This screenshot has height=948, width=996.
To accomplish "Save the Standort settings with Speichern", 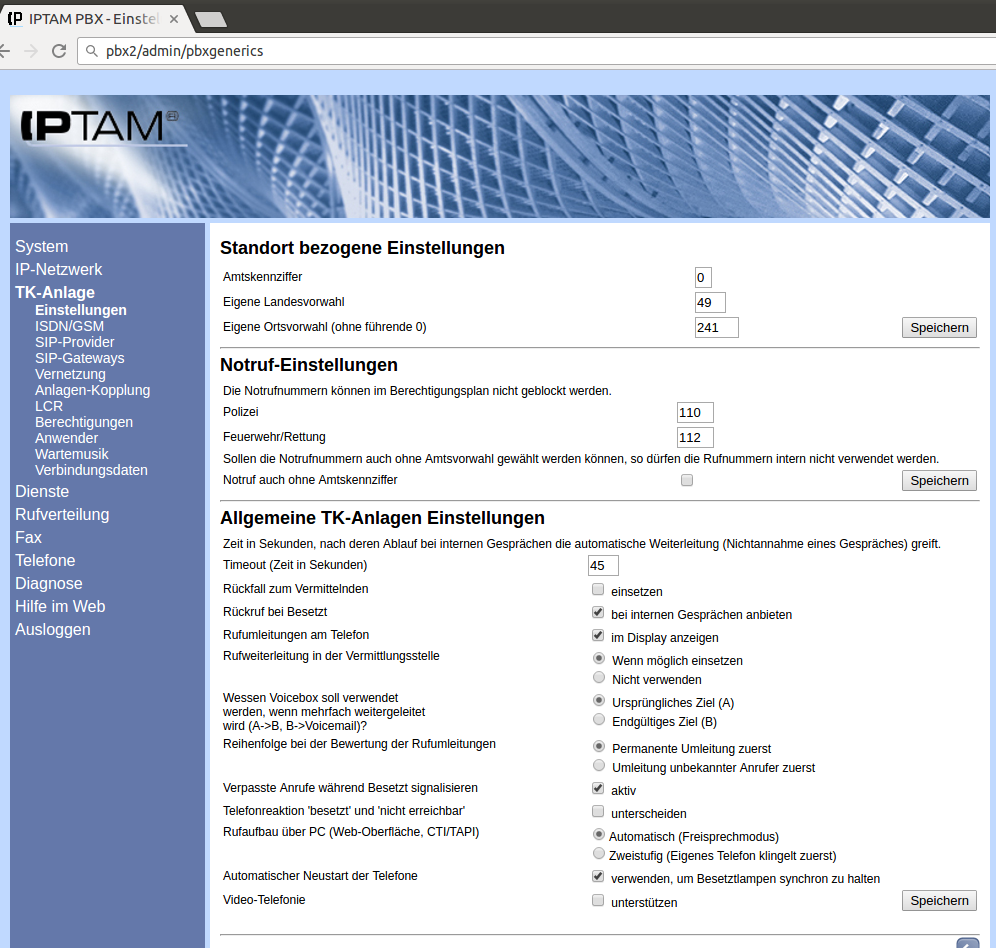I will click(939, 328).
